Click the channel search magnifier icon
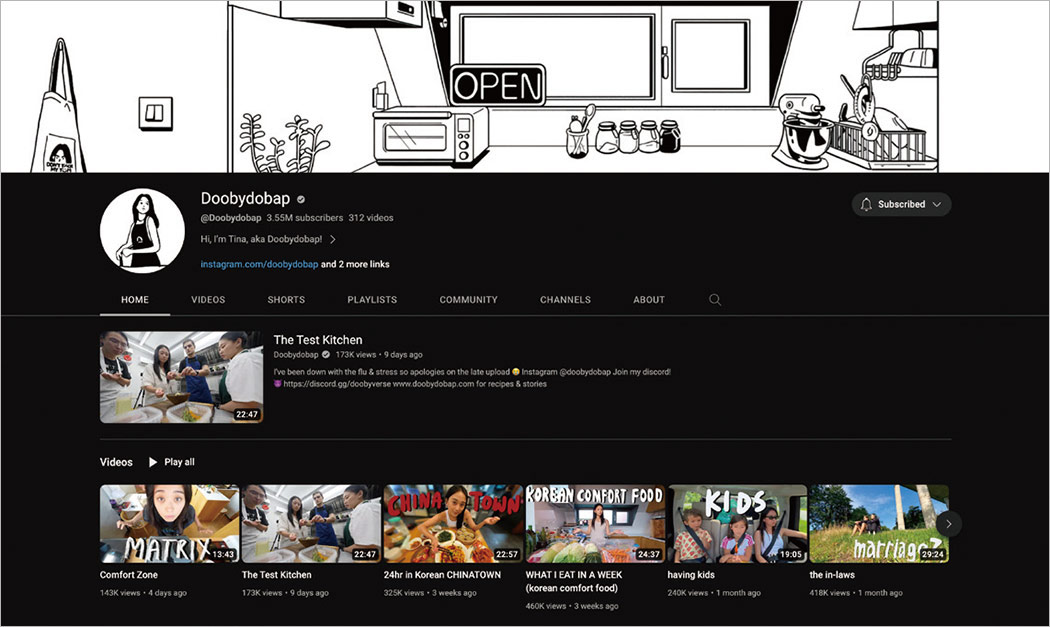Screen dimensions: 1050x627 coord(715,299)
